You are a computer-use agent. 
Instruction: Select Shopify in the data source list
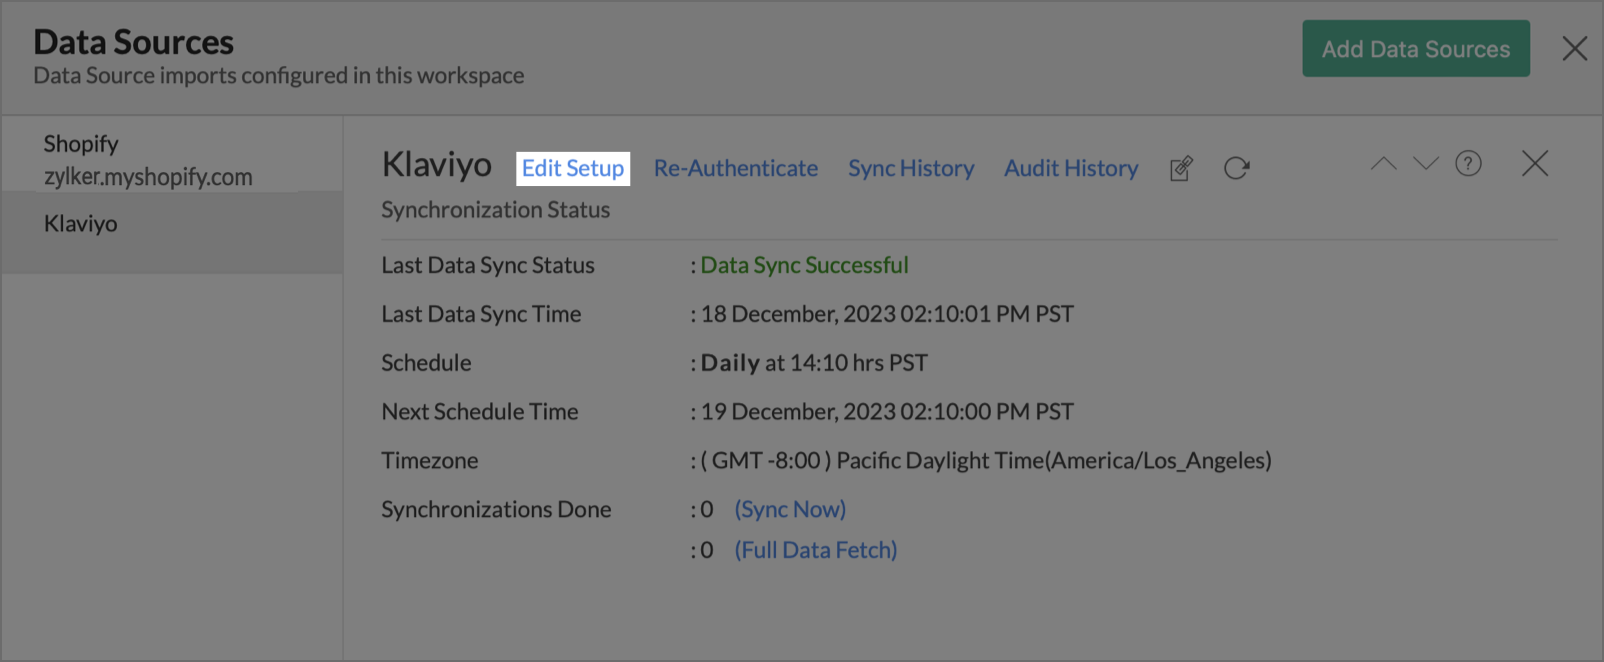click(81, 144)
